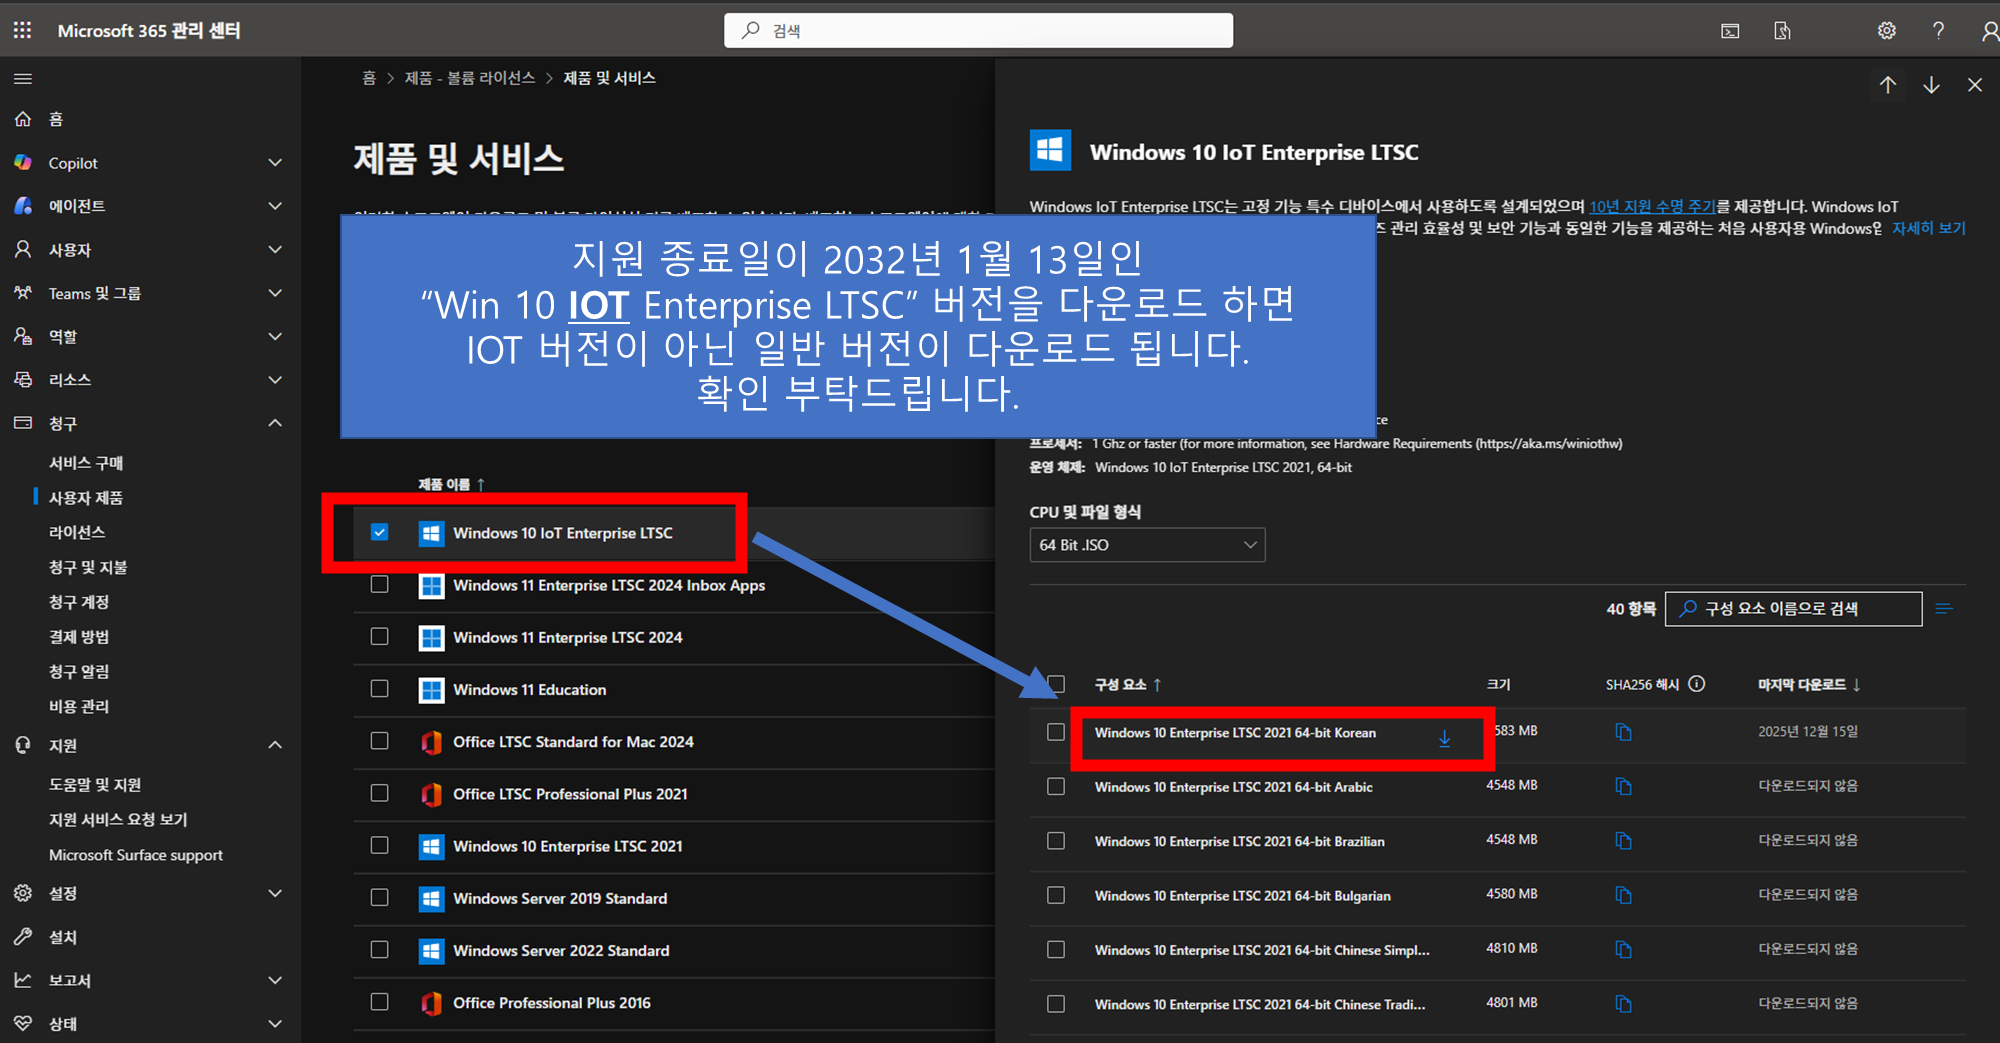This screenshot has width=2000, height=1043.
Task: Open the 자세히 보기 link
Action: point(1928,229)
